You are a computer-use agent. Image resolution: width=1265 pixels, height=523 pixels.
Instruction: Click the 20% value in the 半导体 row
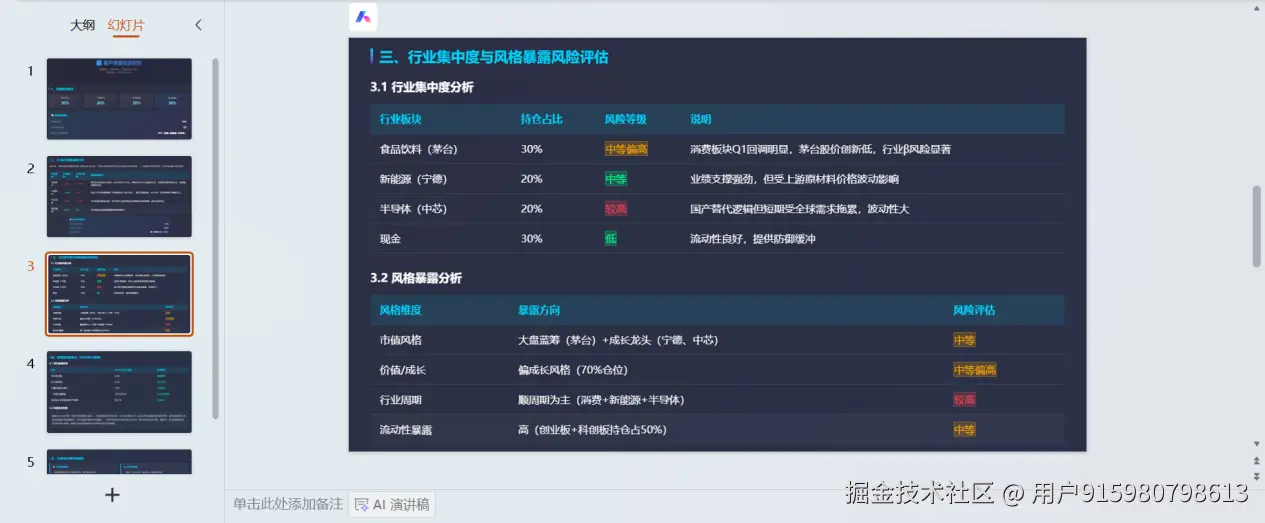(531, 209)
